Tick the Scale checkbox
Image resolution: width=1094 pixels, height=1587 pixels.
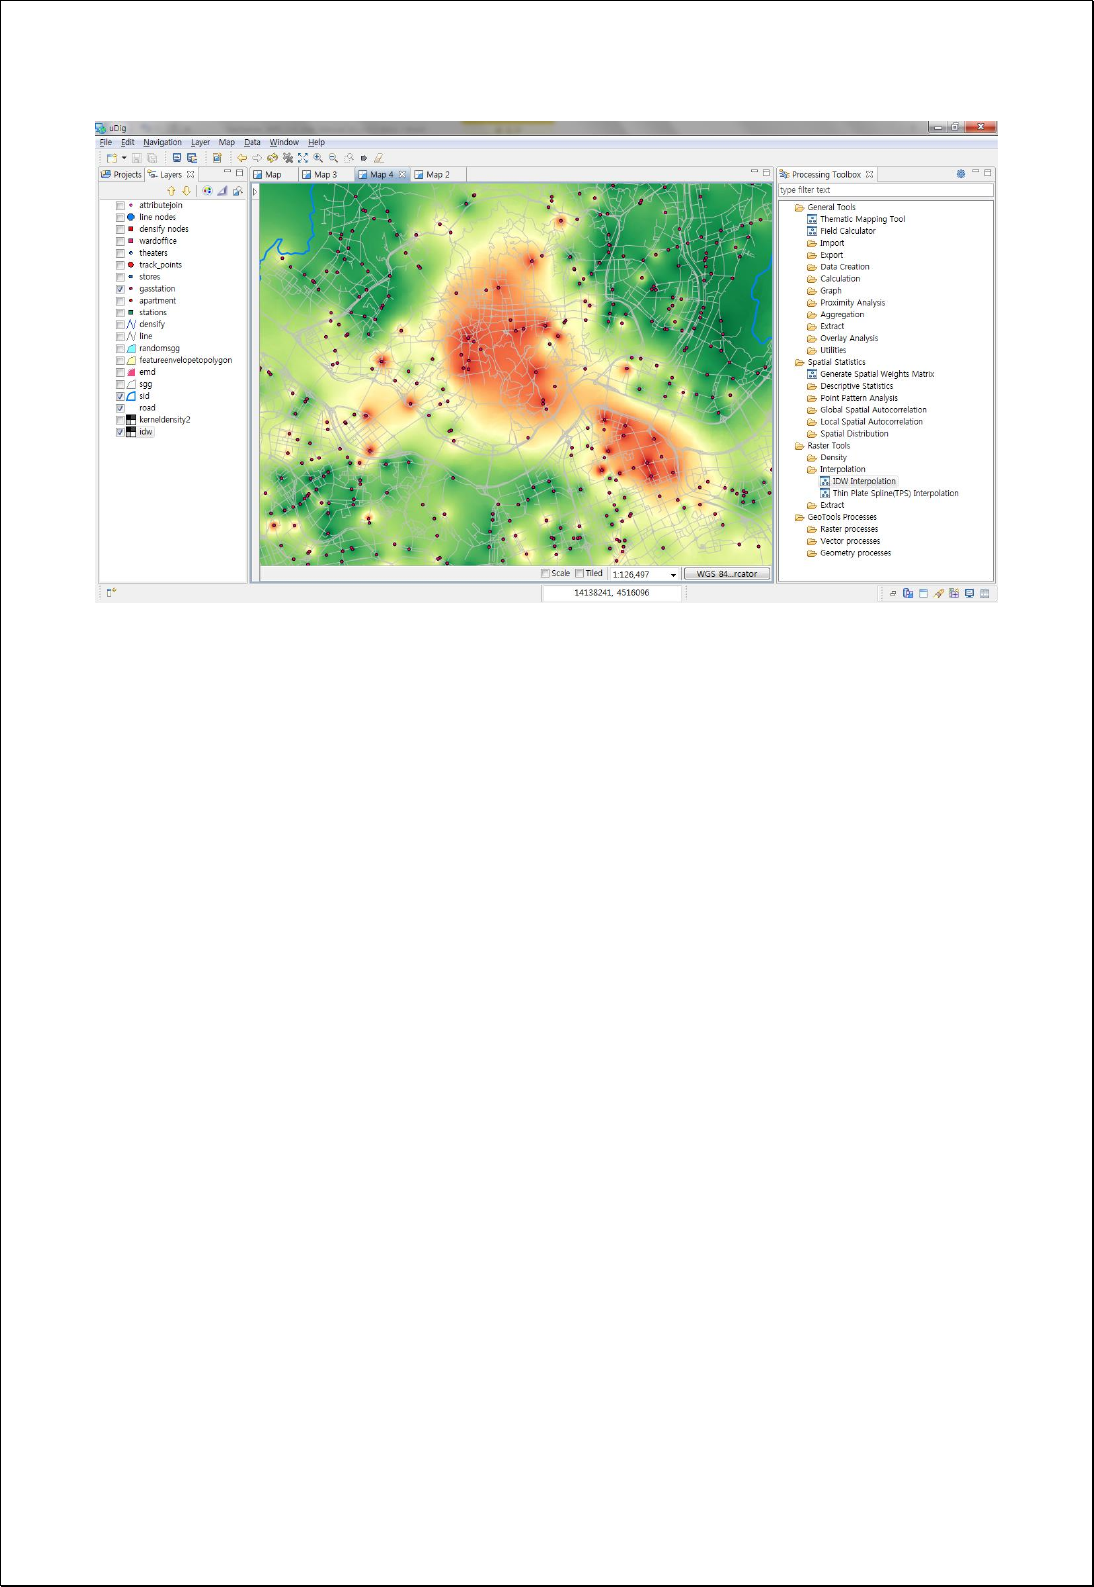pyautogui.click(x=545, y=574)
